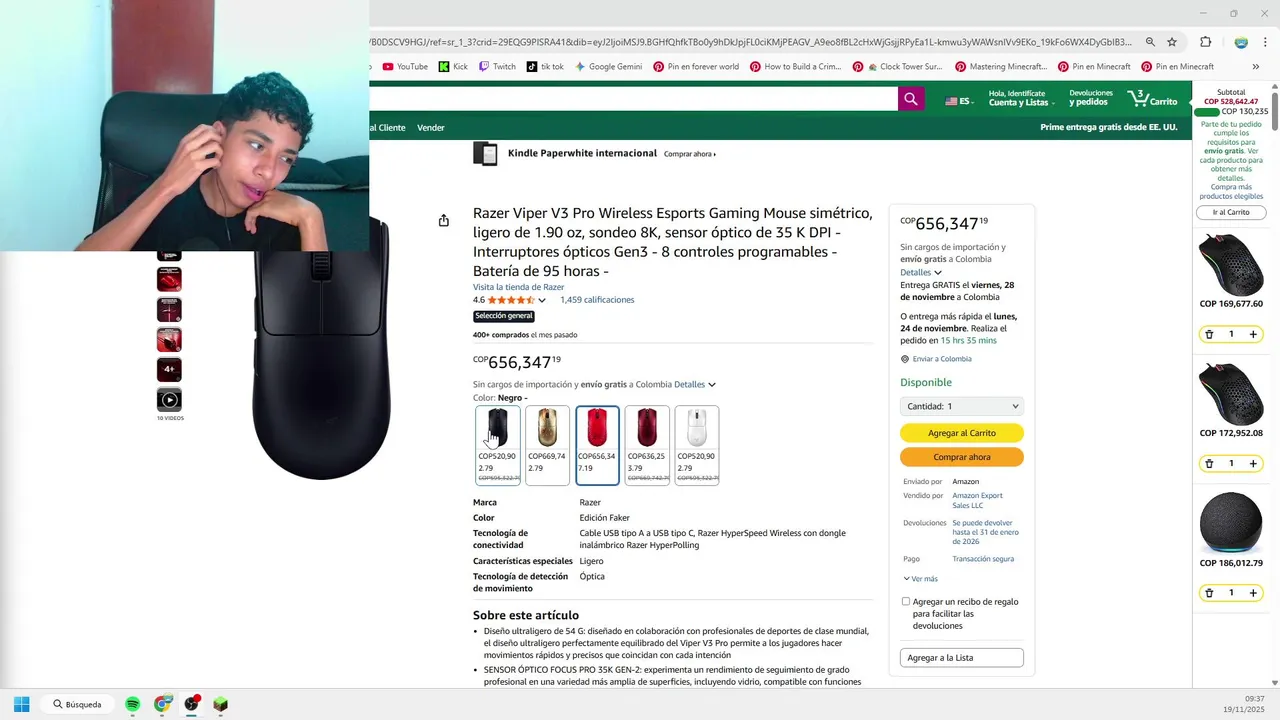Open the Carrito cart icon
1280x720 pixels.
point(1153,99)
